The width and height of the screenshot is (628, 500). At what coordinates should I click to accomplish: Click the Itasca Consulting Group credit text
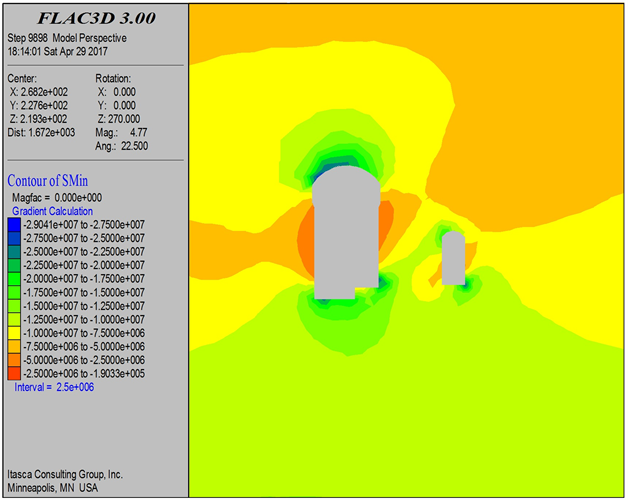coord(65,473)
